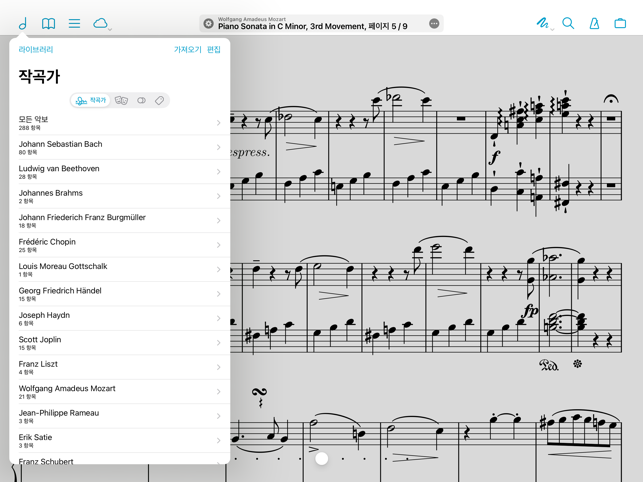Expand chevron for Brahms row

(219, 196)
